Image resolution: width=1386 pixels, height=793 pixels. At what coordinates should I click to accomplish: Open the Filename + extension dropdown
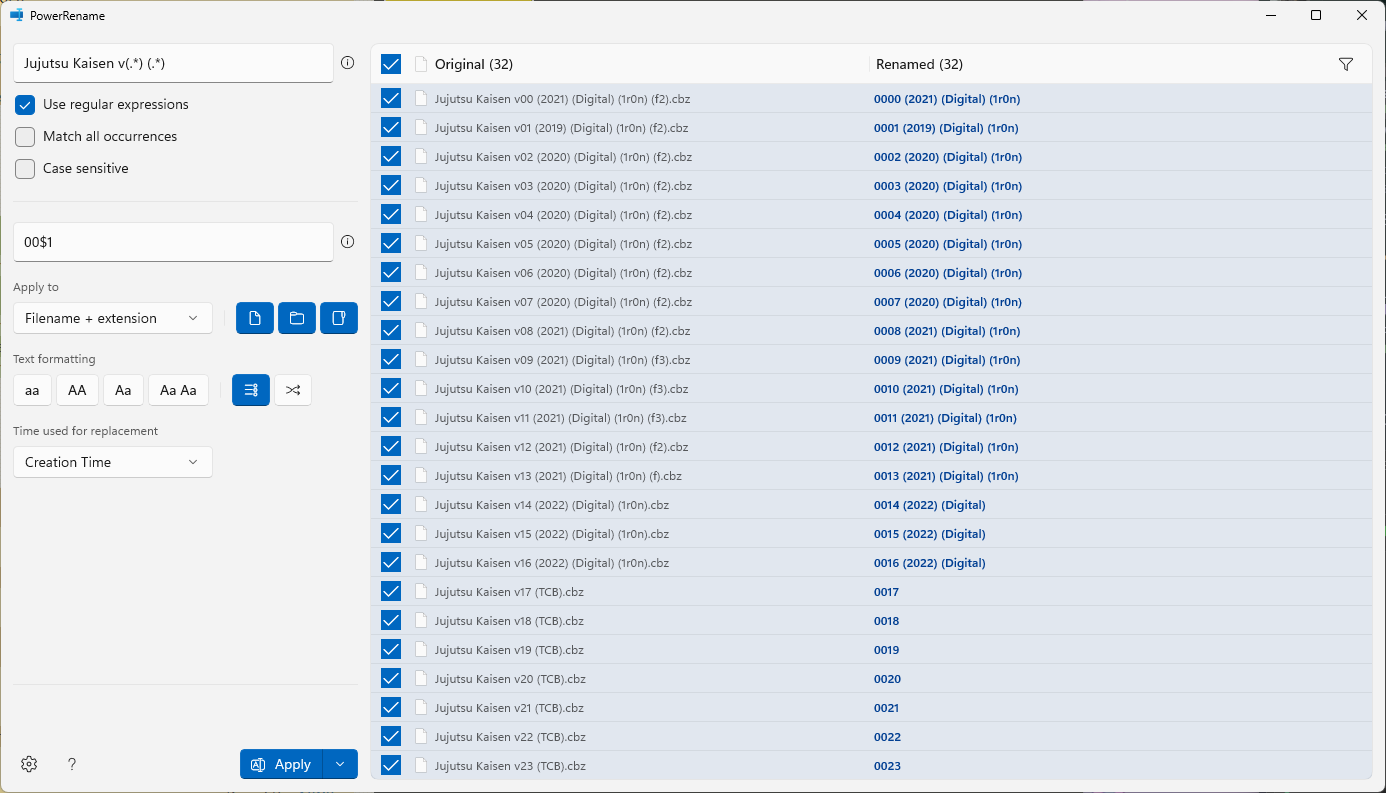tap(113, 318)
